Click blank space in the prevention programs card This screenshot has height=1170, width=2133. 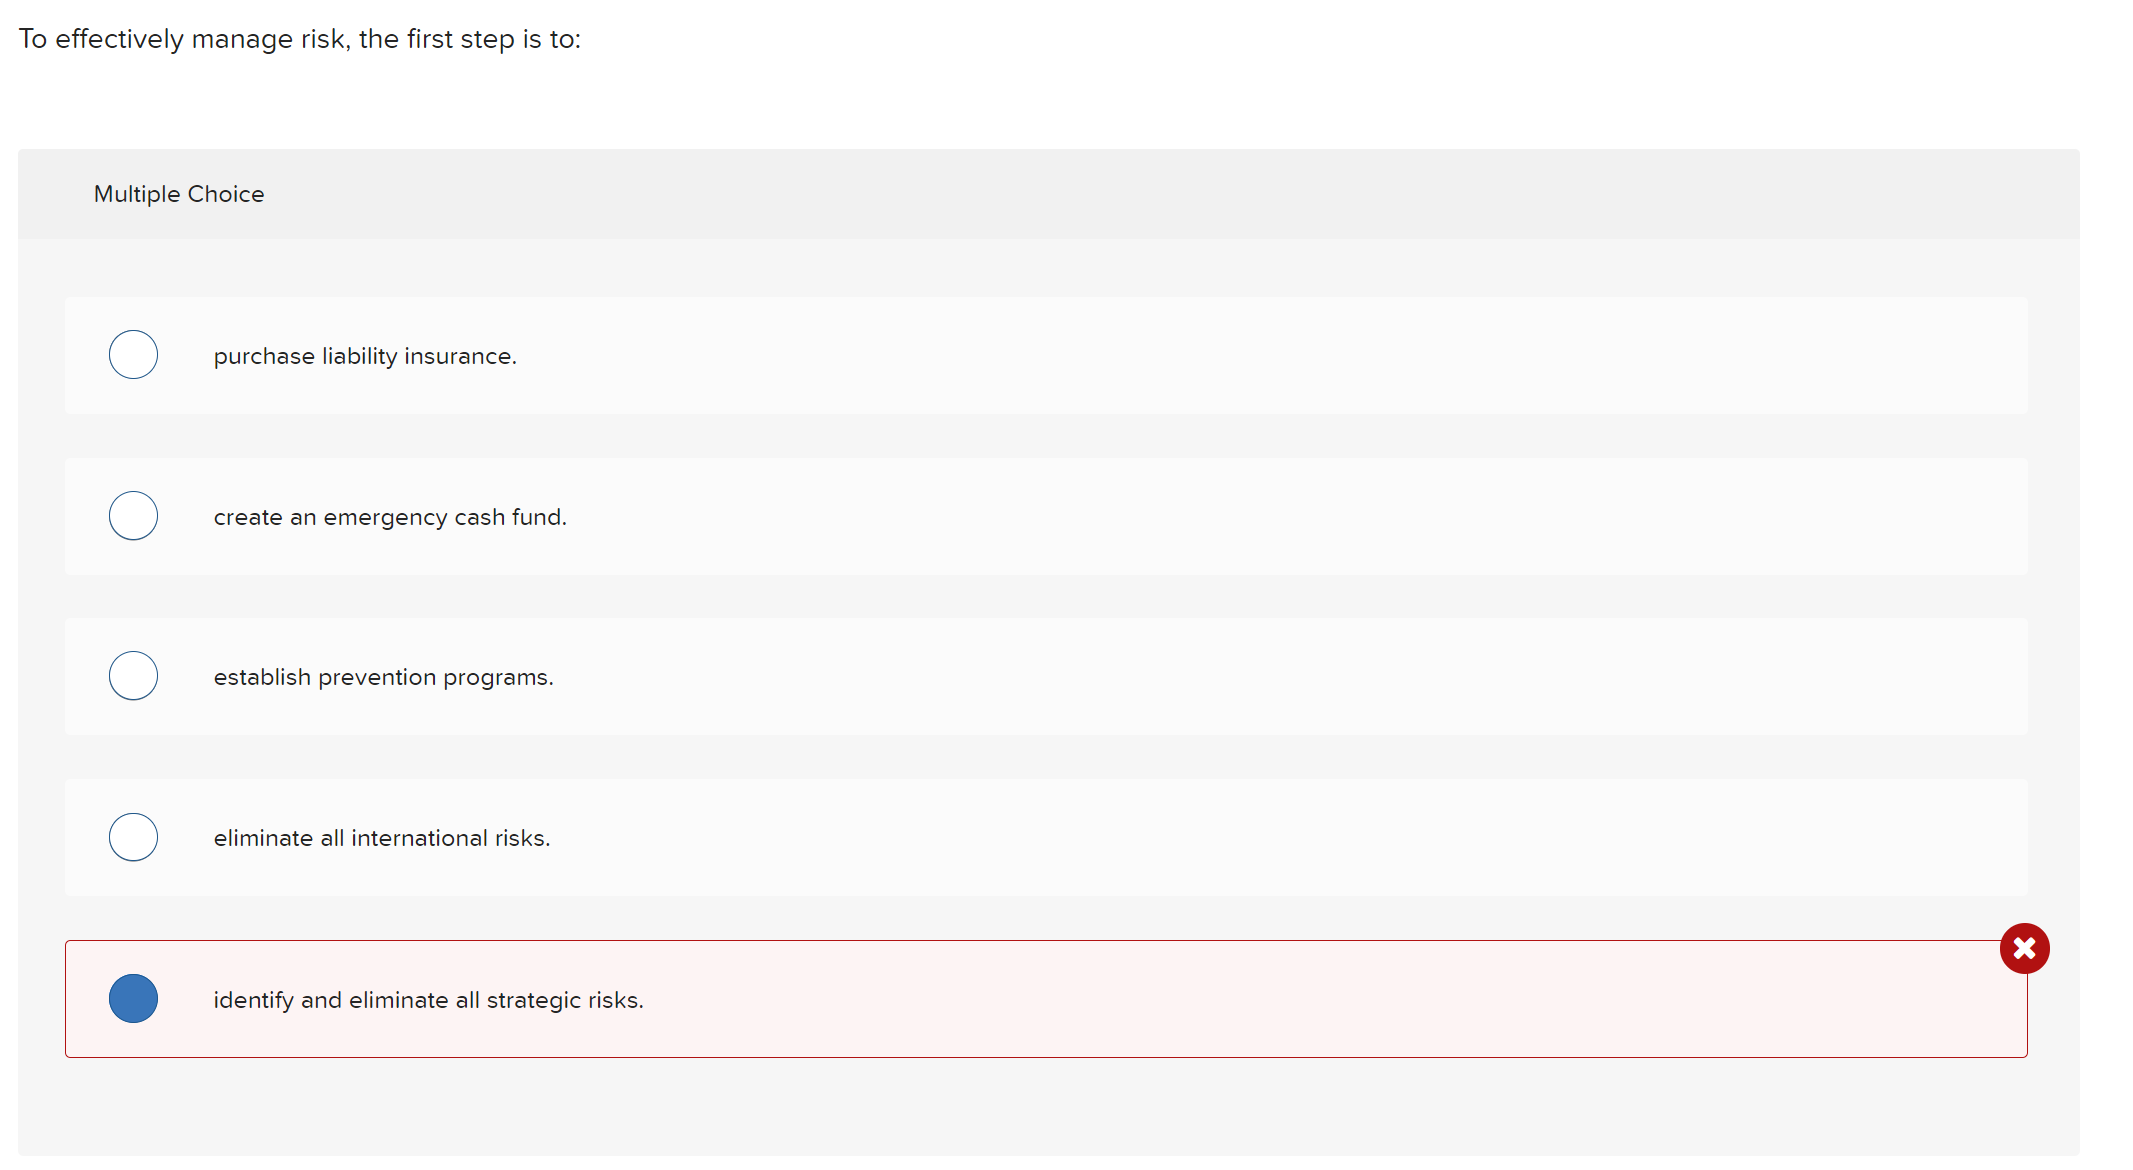point(1200,677)
